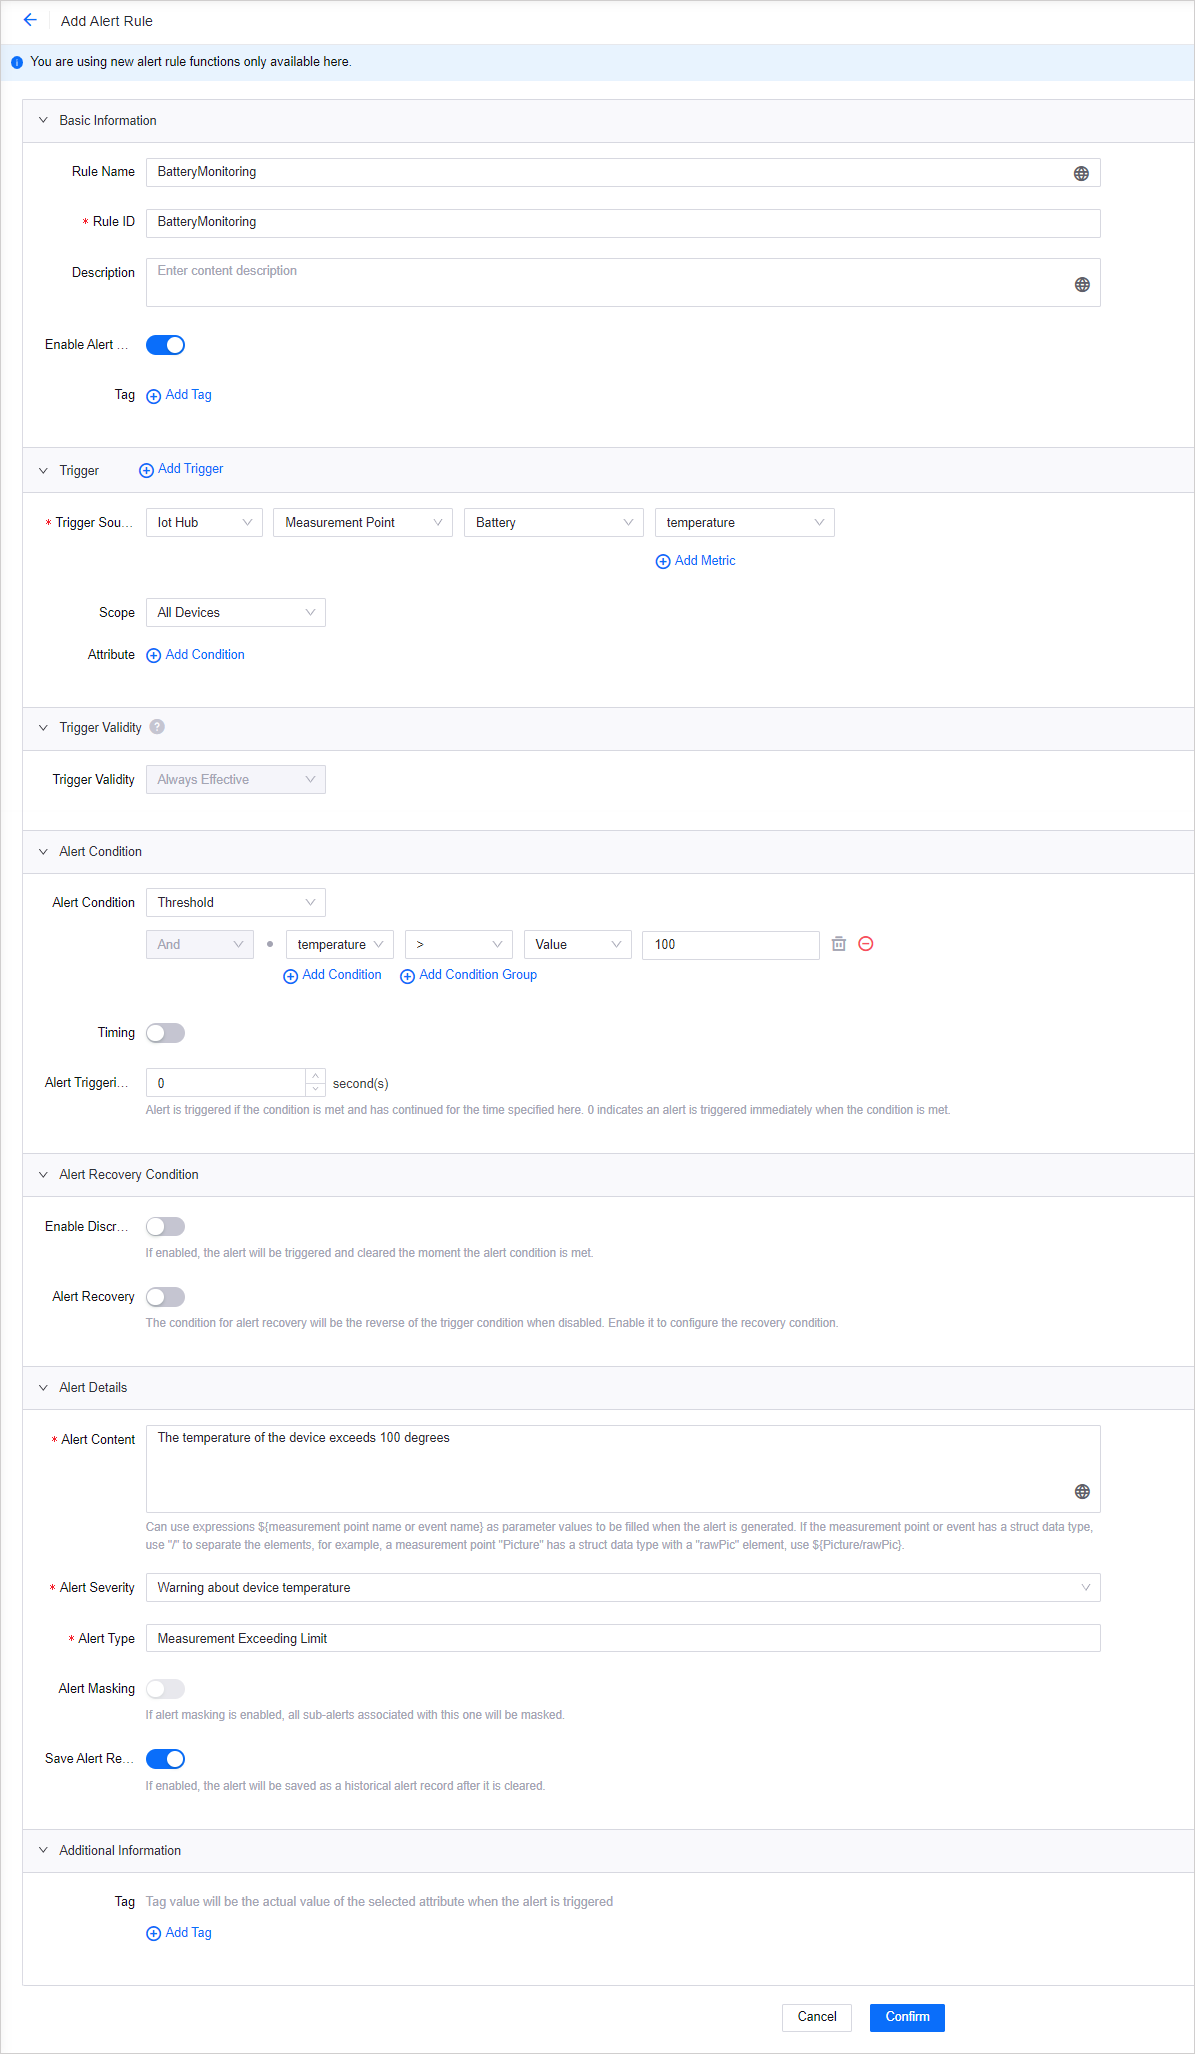Screen dimensions: 1195x2054
Task: Disable the Enable Alert toggle
Action: pos(165,345)
